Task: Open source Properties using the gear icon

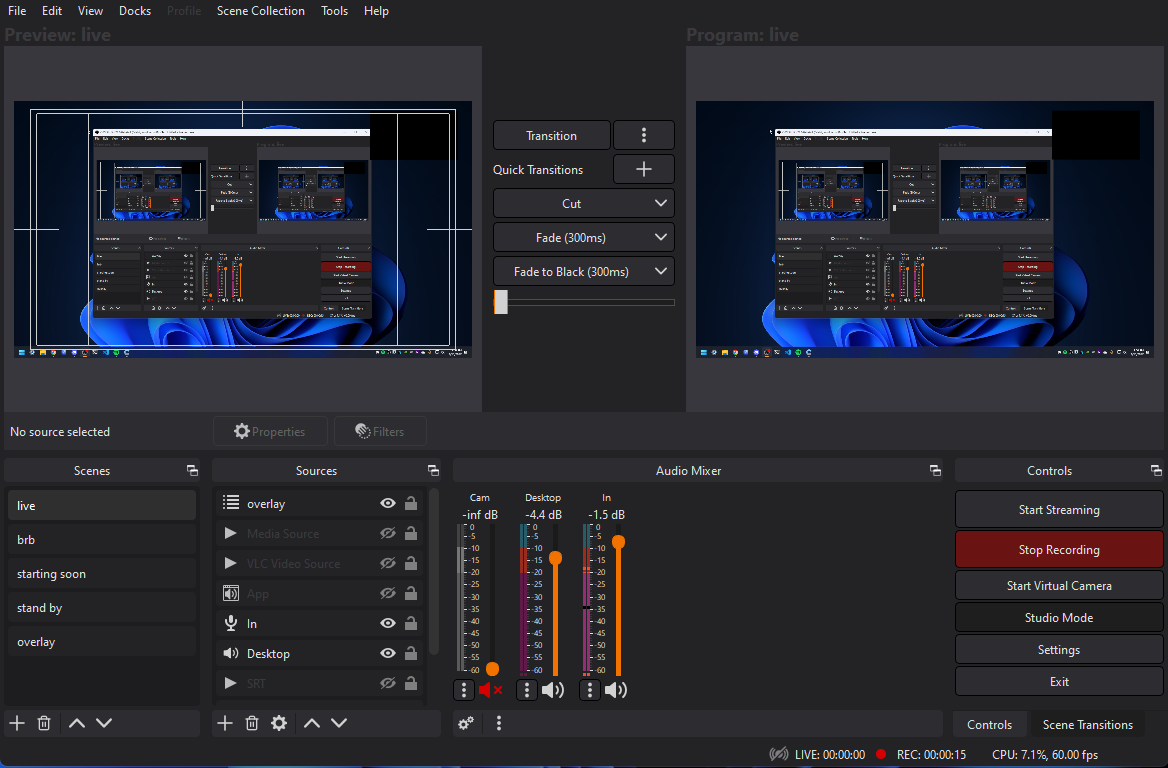Action: [x=279, y=722]
